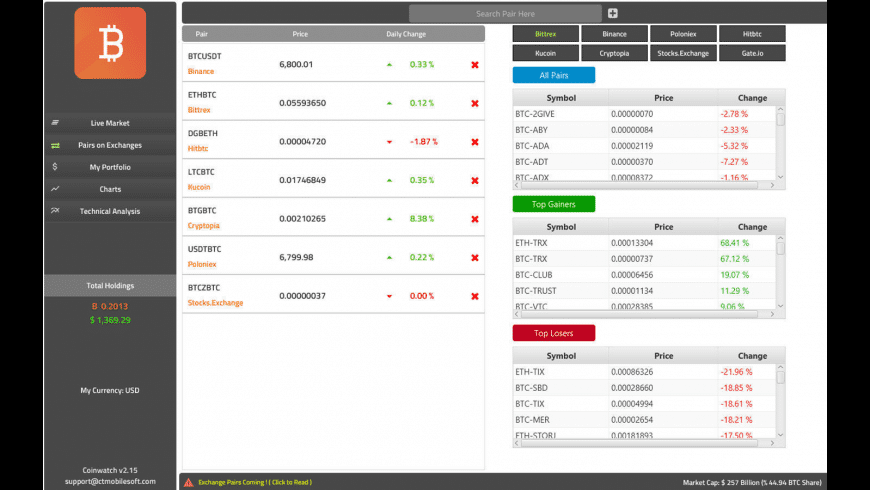Remove BTCUSDT pair with red X
The width and height of the screenshot is (870, 490).
point(475,65)
